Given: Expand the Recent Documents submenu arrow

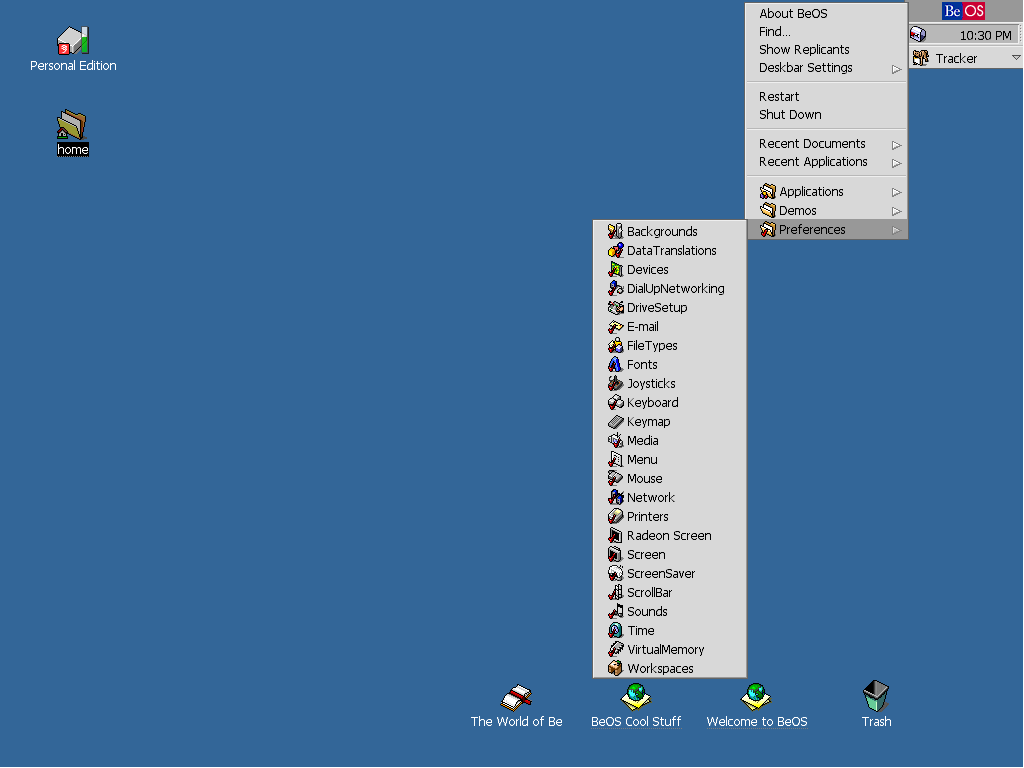Looking at the screenshot, I should tap(896, 145).
